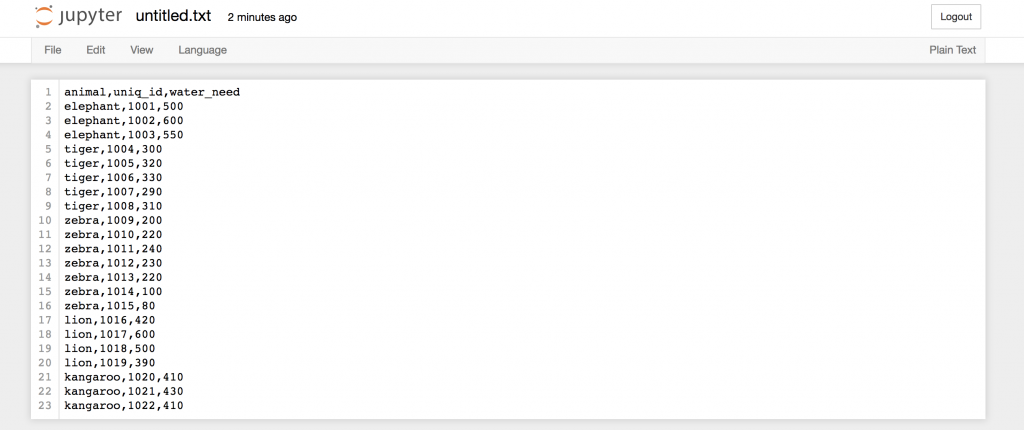Click the Jupyter logo icon
Viewport: 1024px width, 430px height.
(44, 17)
